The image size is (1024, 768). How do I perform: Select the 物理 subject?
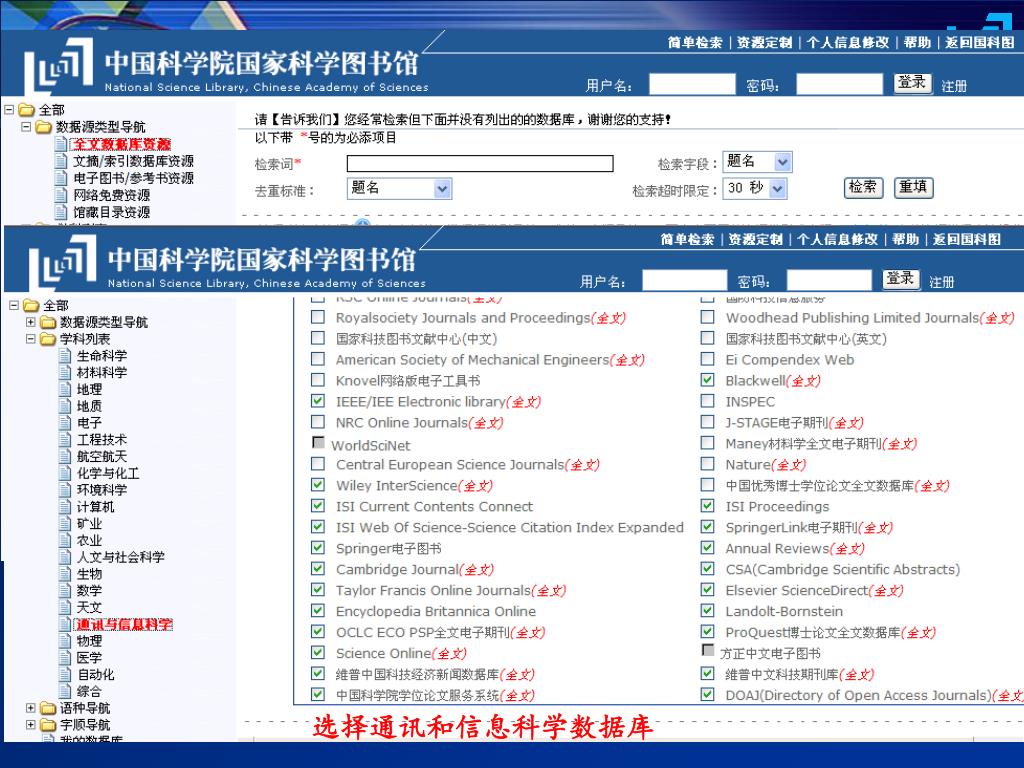pyautogui.click(x=89, y=641)
